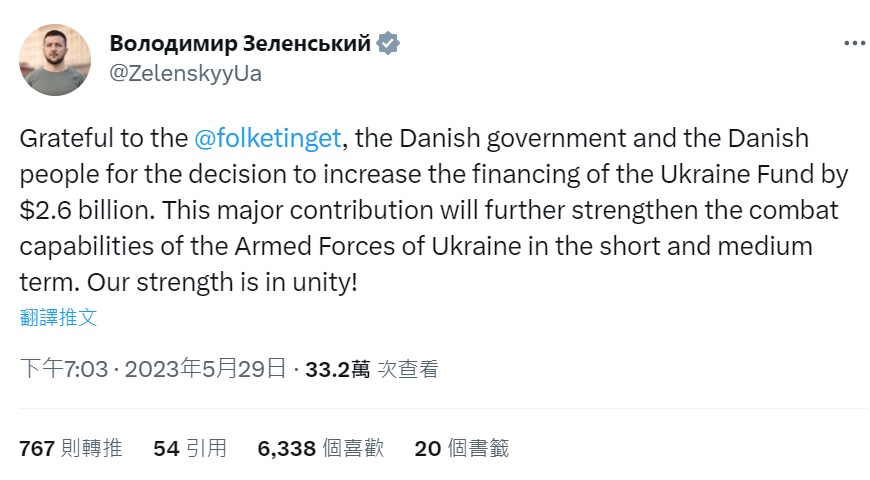
Task: Show the 54 引用 quote tweets
Action: (x=190, y=448)
